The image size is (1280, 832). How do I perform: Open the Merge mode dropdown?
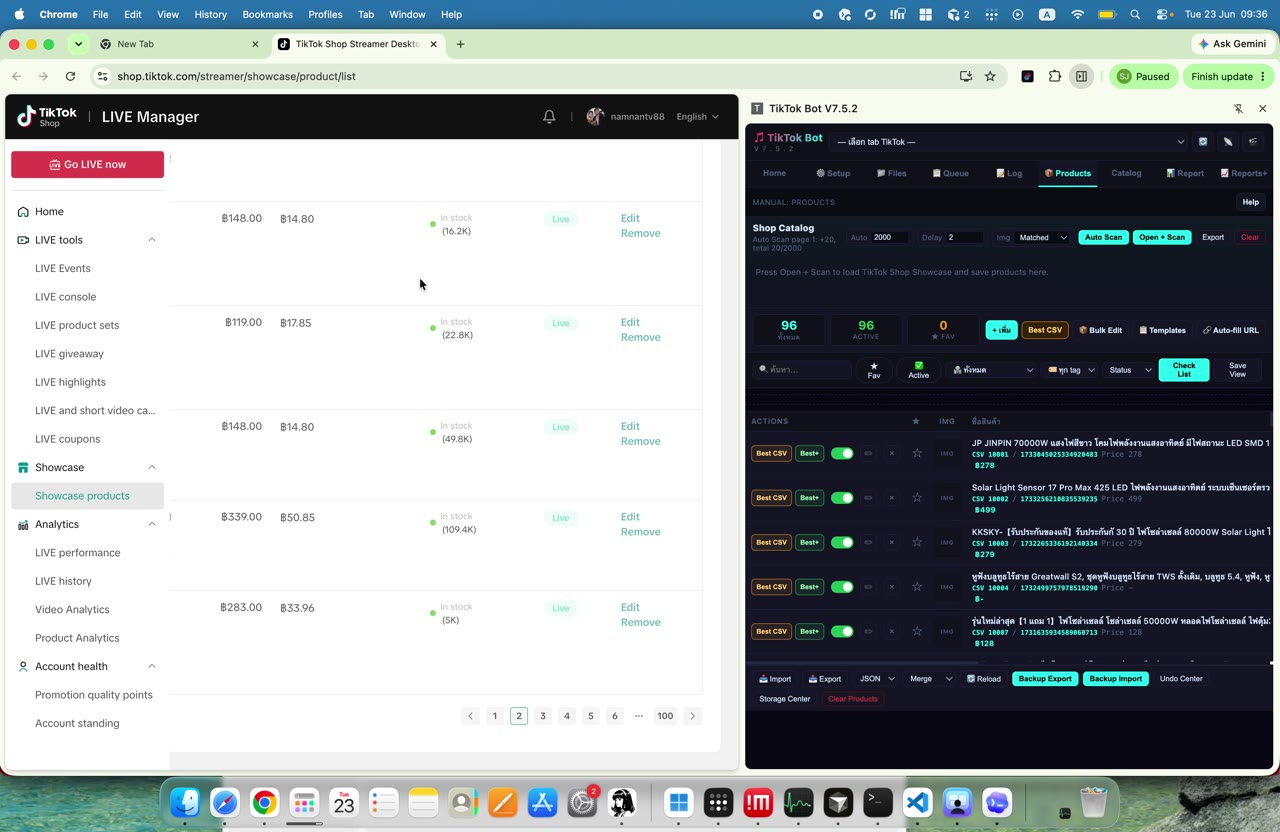click(x=930, y=679)
